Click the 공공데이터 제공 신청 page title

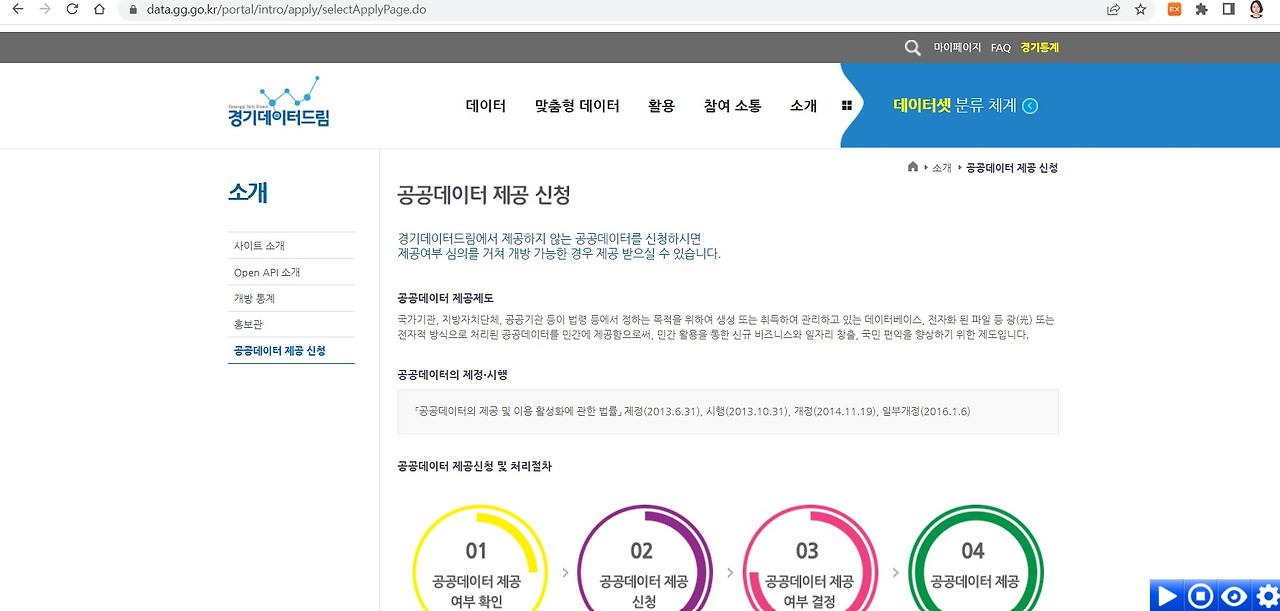484,194
